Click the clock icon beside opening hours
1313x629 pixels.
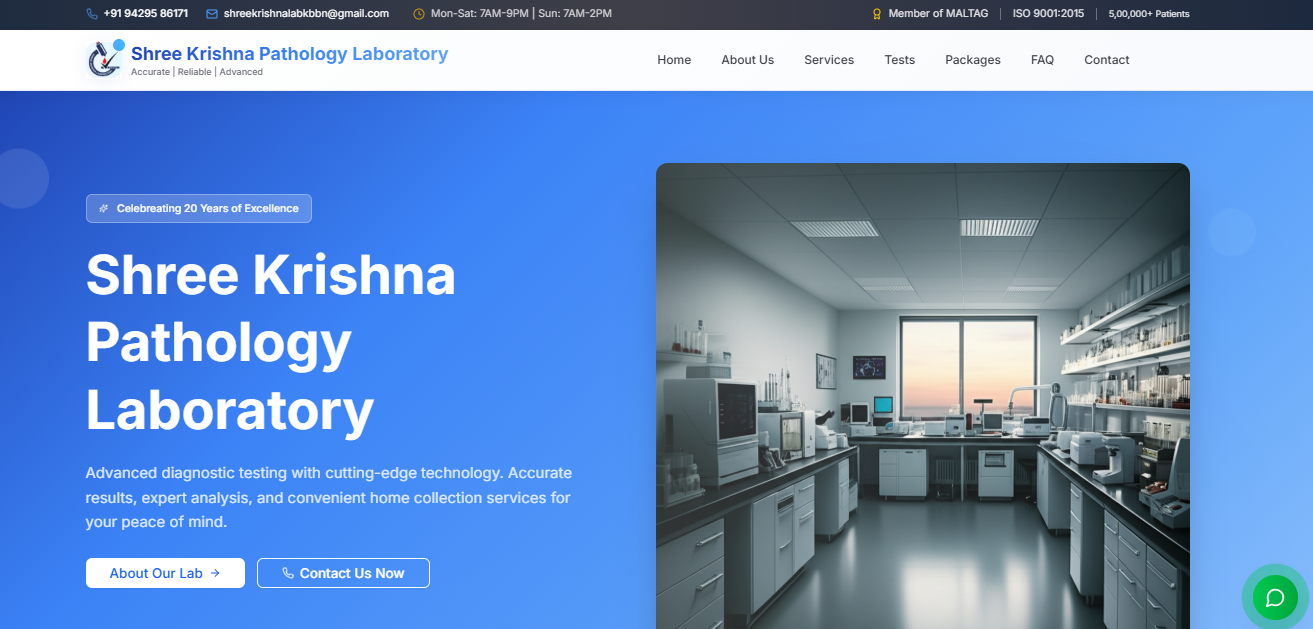419,14
